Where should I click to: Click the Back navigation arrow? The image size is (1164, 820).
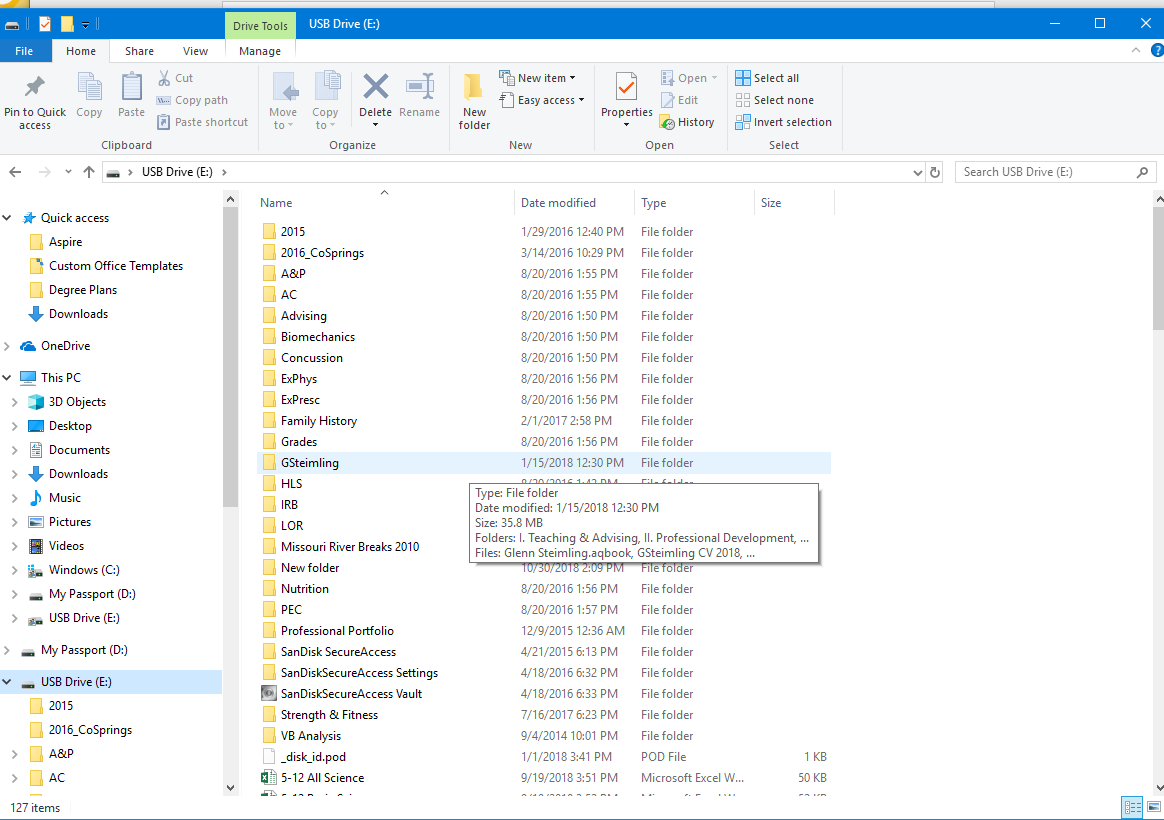coord(15,172)
